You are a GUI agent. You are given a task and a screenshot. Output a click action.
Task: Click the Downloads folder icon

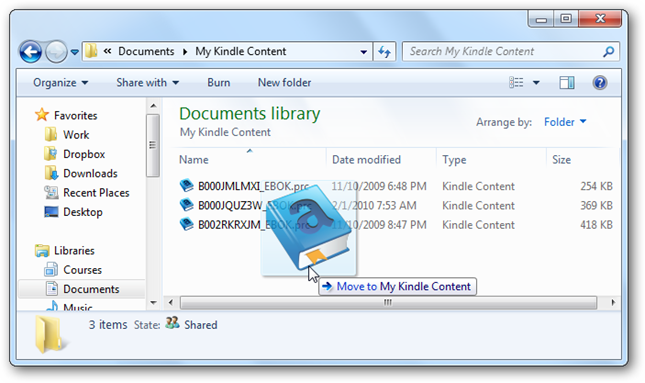pyautogui.click(x=51, y=173)
